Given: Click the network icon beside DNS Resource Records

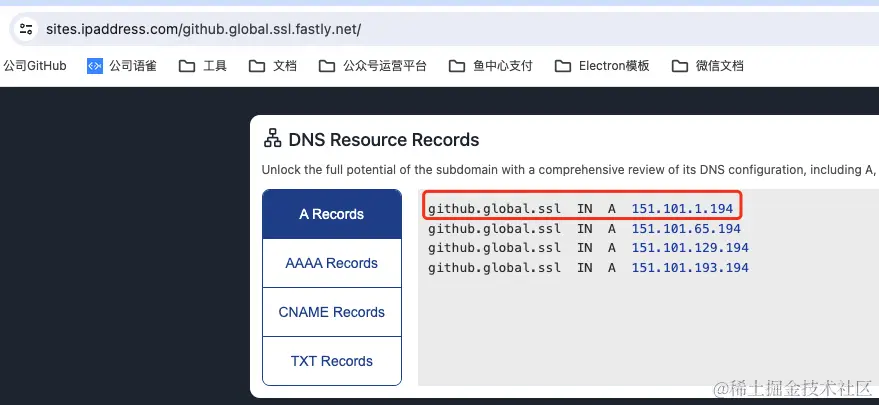Looking at the screenshot, I should (272, 139).
